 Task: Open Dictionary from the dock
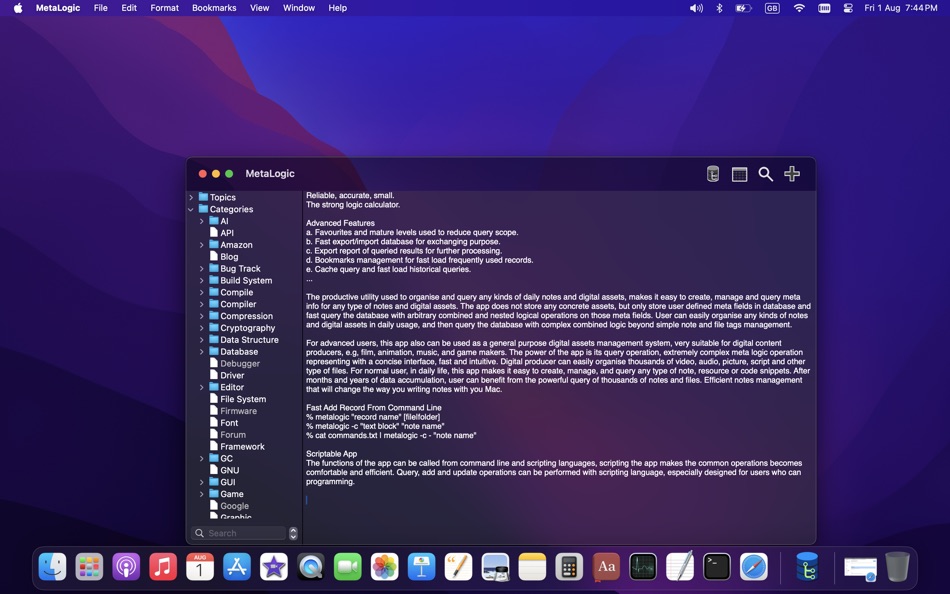click(606, 567)
